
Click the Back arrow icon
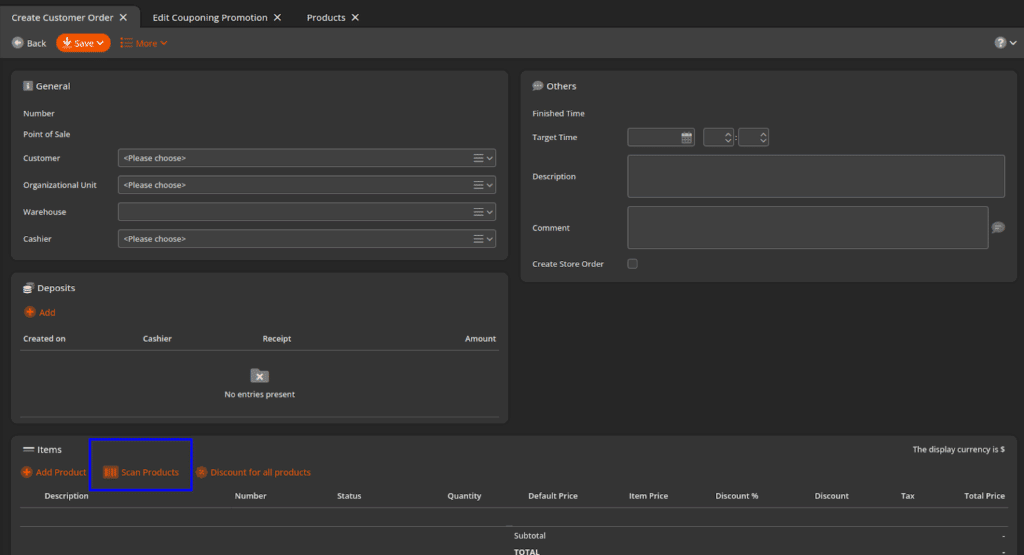pos(18,43)
